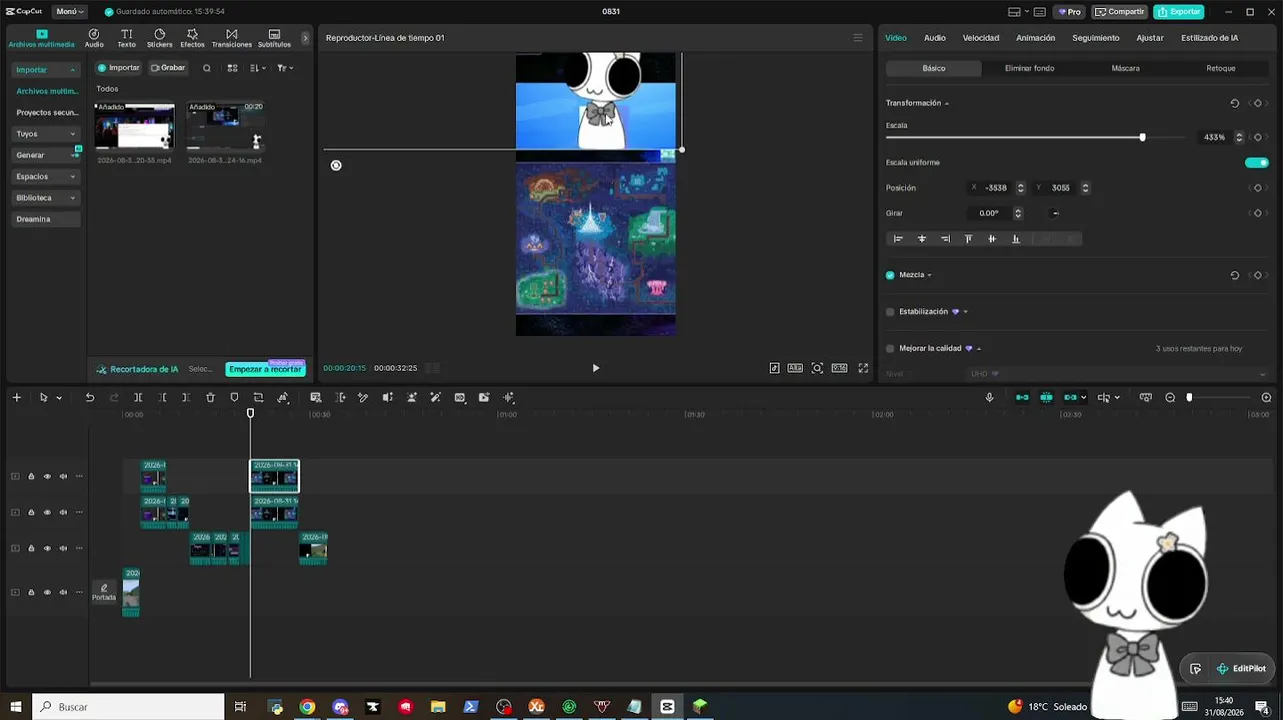Expand the Tuyos section
Screen dimensions: 1283x720
click(x=46, y=134)
